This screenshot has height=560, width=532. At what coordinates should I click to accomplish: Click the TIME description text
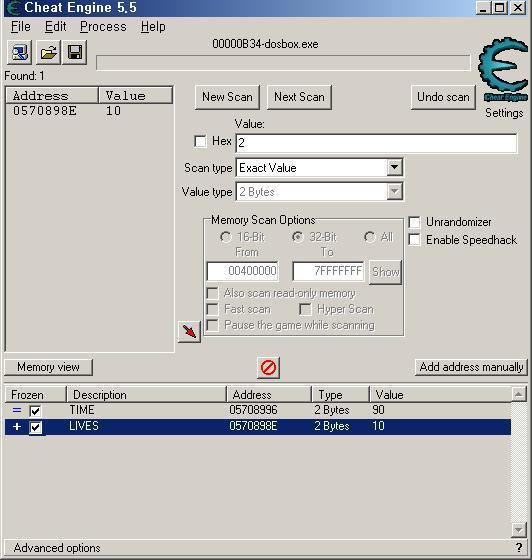point(82,410)
